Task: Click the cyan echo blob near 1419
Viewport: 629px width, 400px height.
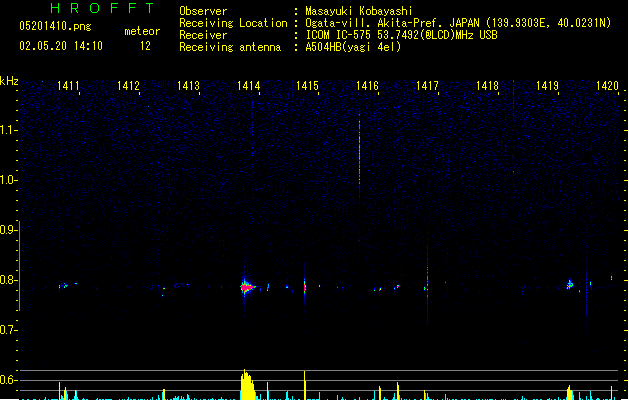Action: [570, 284]
